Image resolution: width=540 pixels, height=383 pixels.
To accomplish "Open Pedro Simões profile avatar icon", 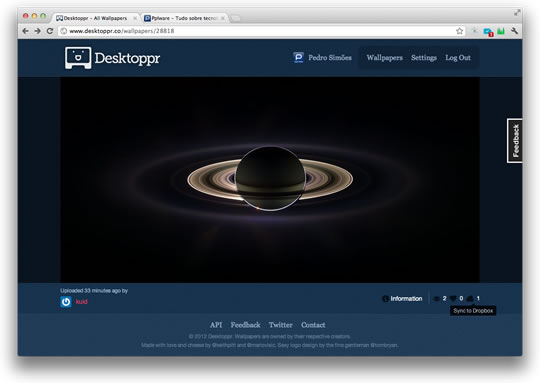I will [298, 57].
